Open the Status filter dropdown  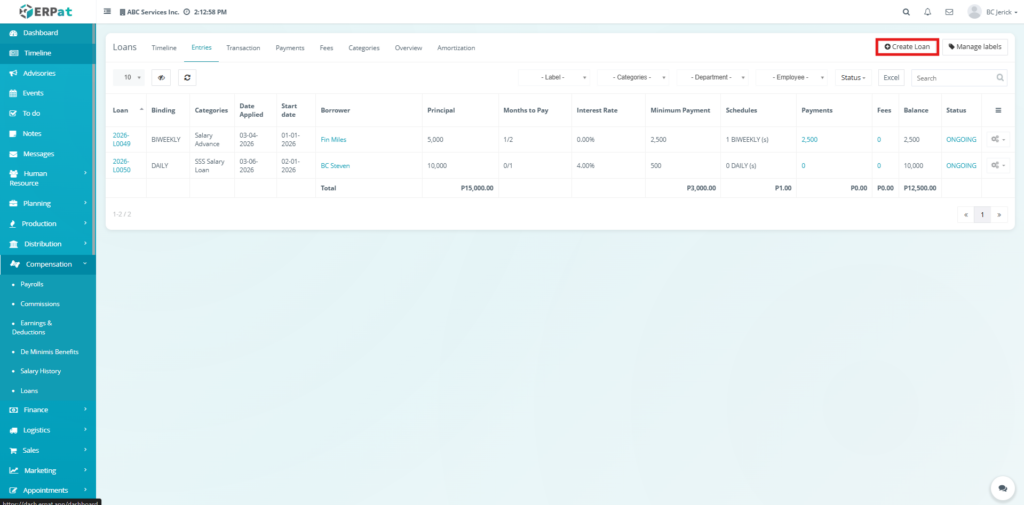pos(853,77)
